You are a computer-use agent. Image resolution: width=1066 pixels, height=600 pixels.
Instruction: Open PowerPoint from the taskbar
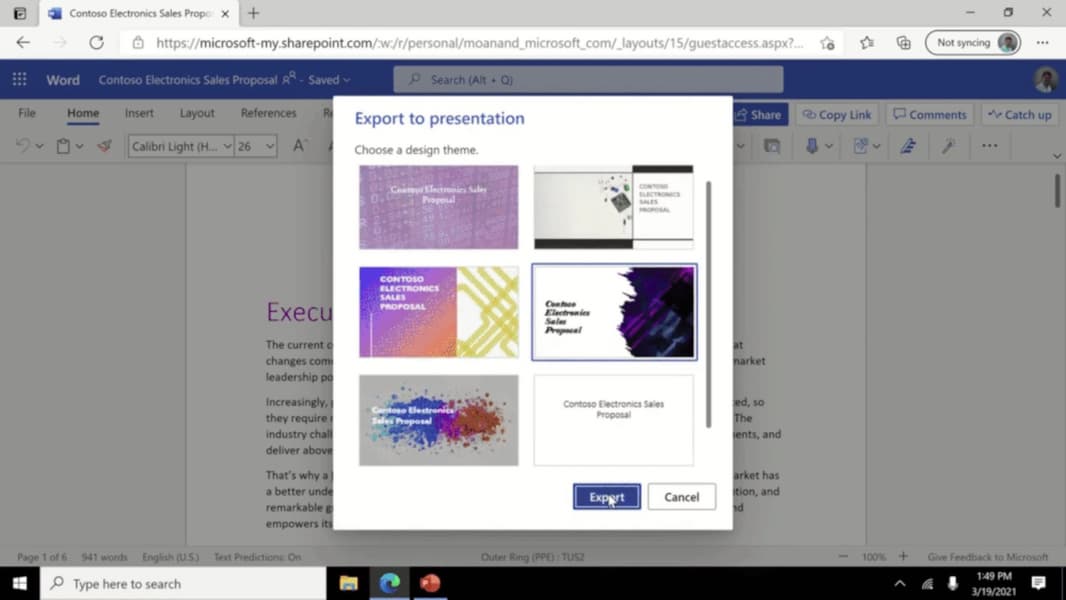pos(430,583)
